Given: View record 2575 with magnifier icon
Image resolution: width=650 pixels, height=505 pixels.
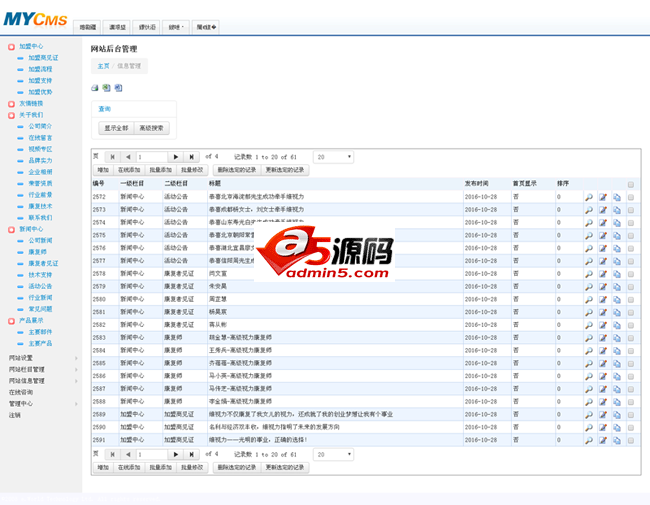Looking at the screenshot, I should click(x=589, y=236).
